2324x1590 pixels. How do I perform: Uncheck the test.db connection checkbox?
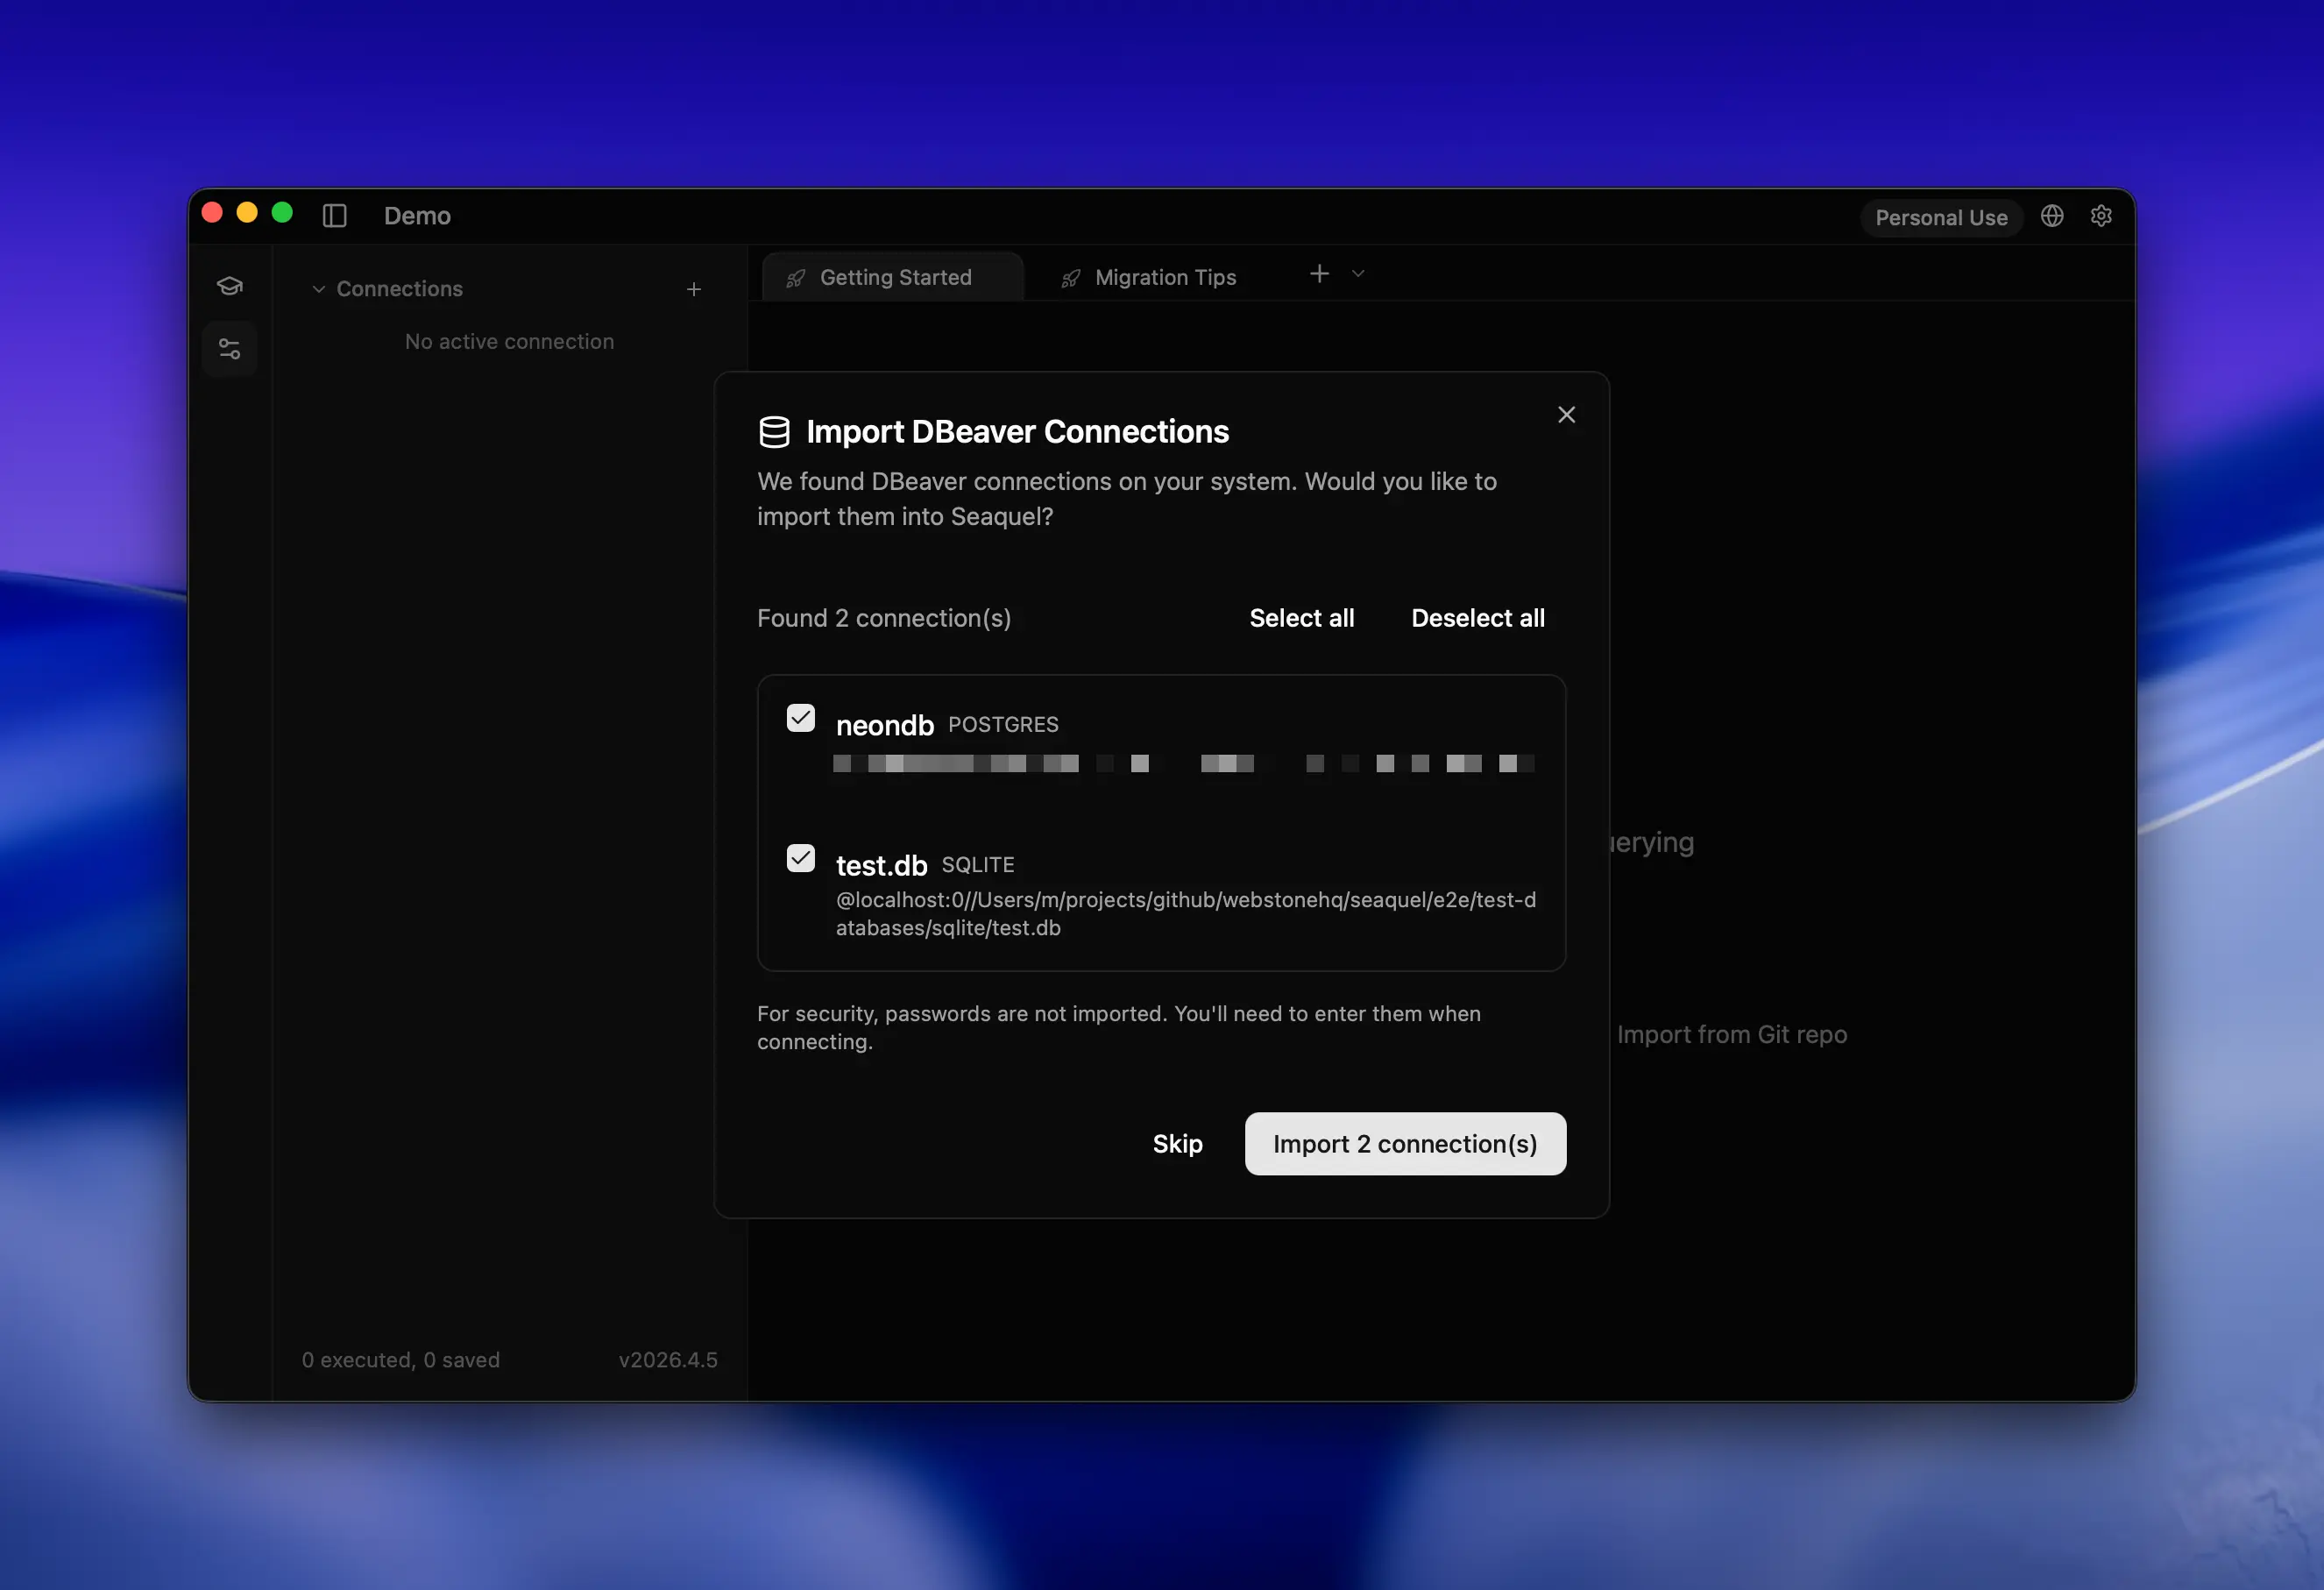coord(800,858)
